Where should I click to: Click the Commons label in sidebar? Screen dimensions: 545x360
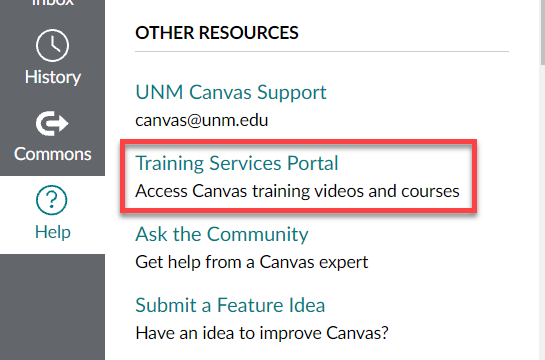tap(52, 154)
